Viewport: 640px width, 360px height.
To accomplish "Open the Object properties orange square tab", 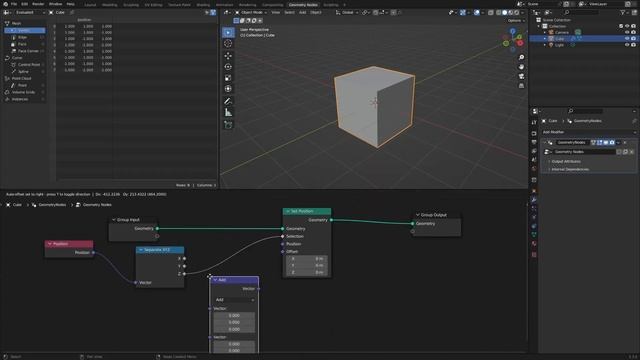I will pos(534,191).
